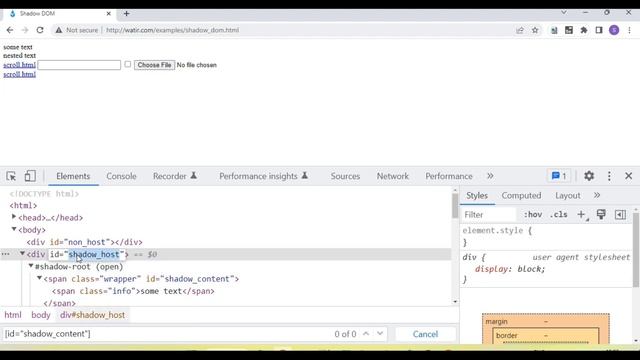
Task: Click the address bar URL
Action: [x=172, y=30]
